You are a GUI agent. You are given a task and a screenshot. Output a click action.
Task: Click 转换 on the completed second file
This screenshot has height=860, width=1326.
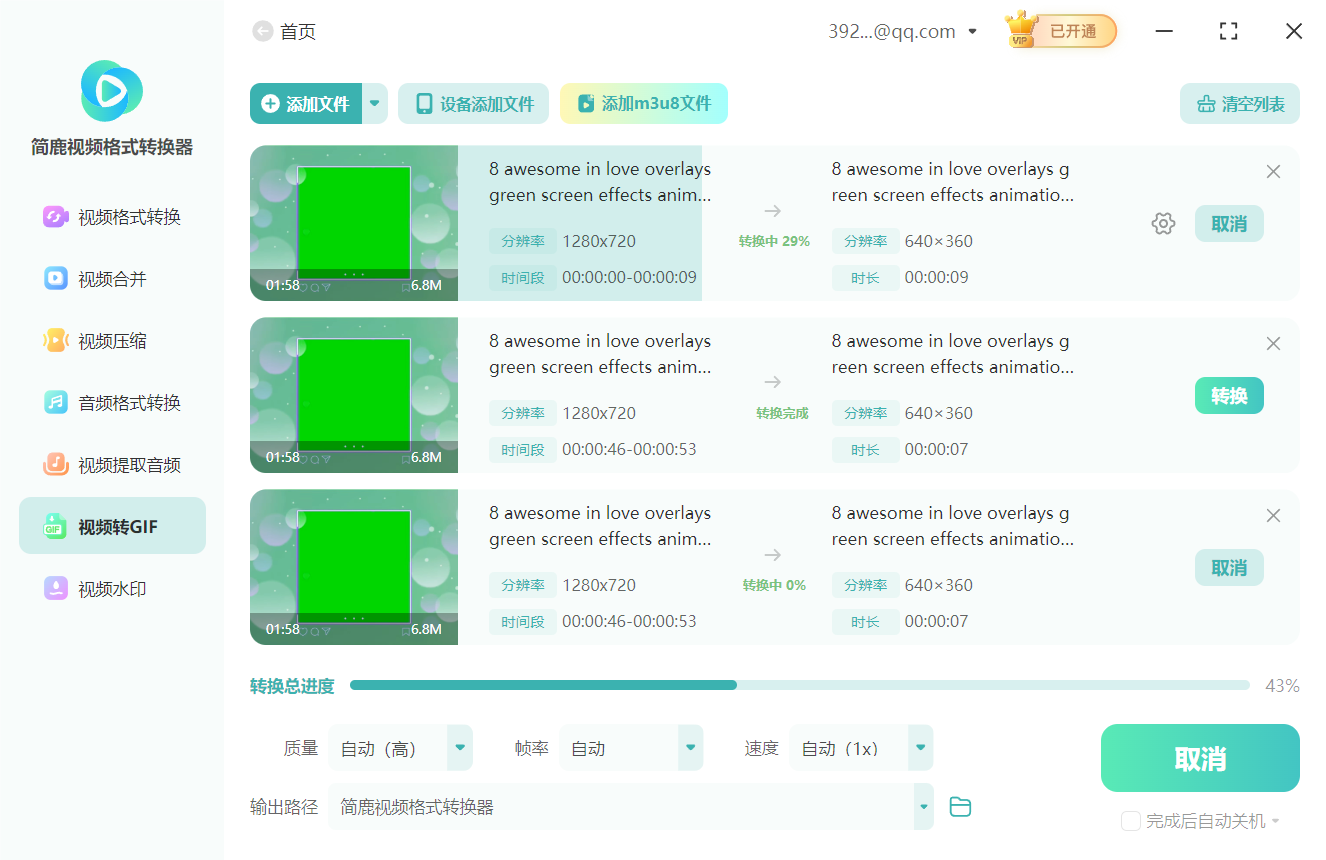pos(1229,395)
